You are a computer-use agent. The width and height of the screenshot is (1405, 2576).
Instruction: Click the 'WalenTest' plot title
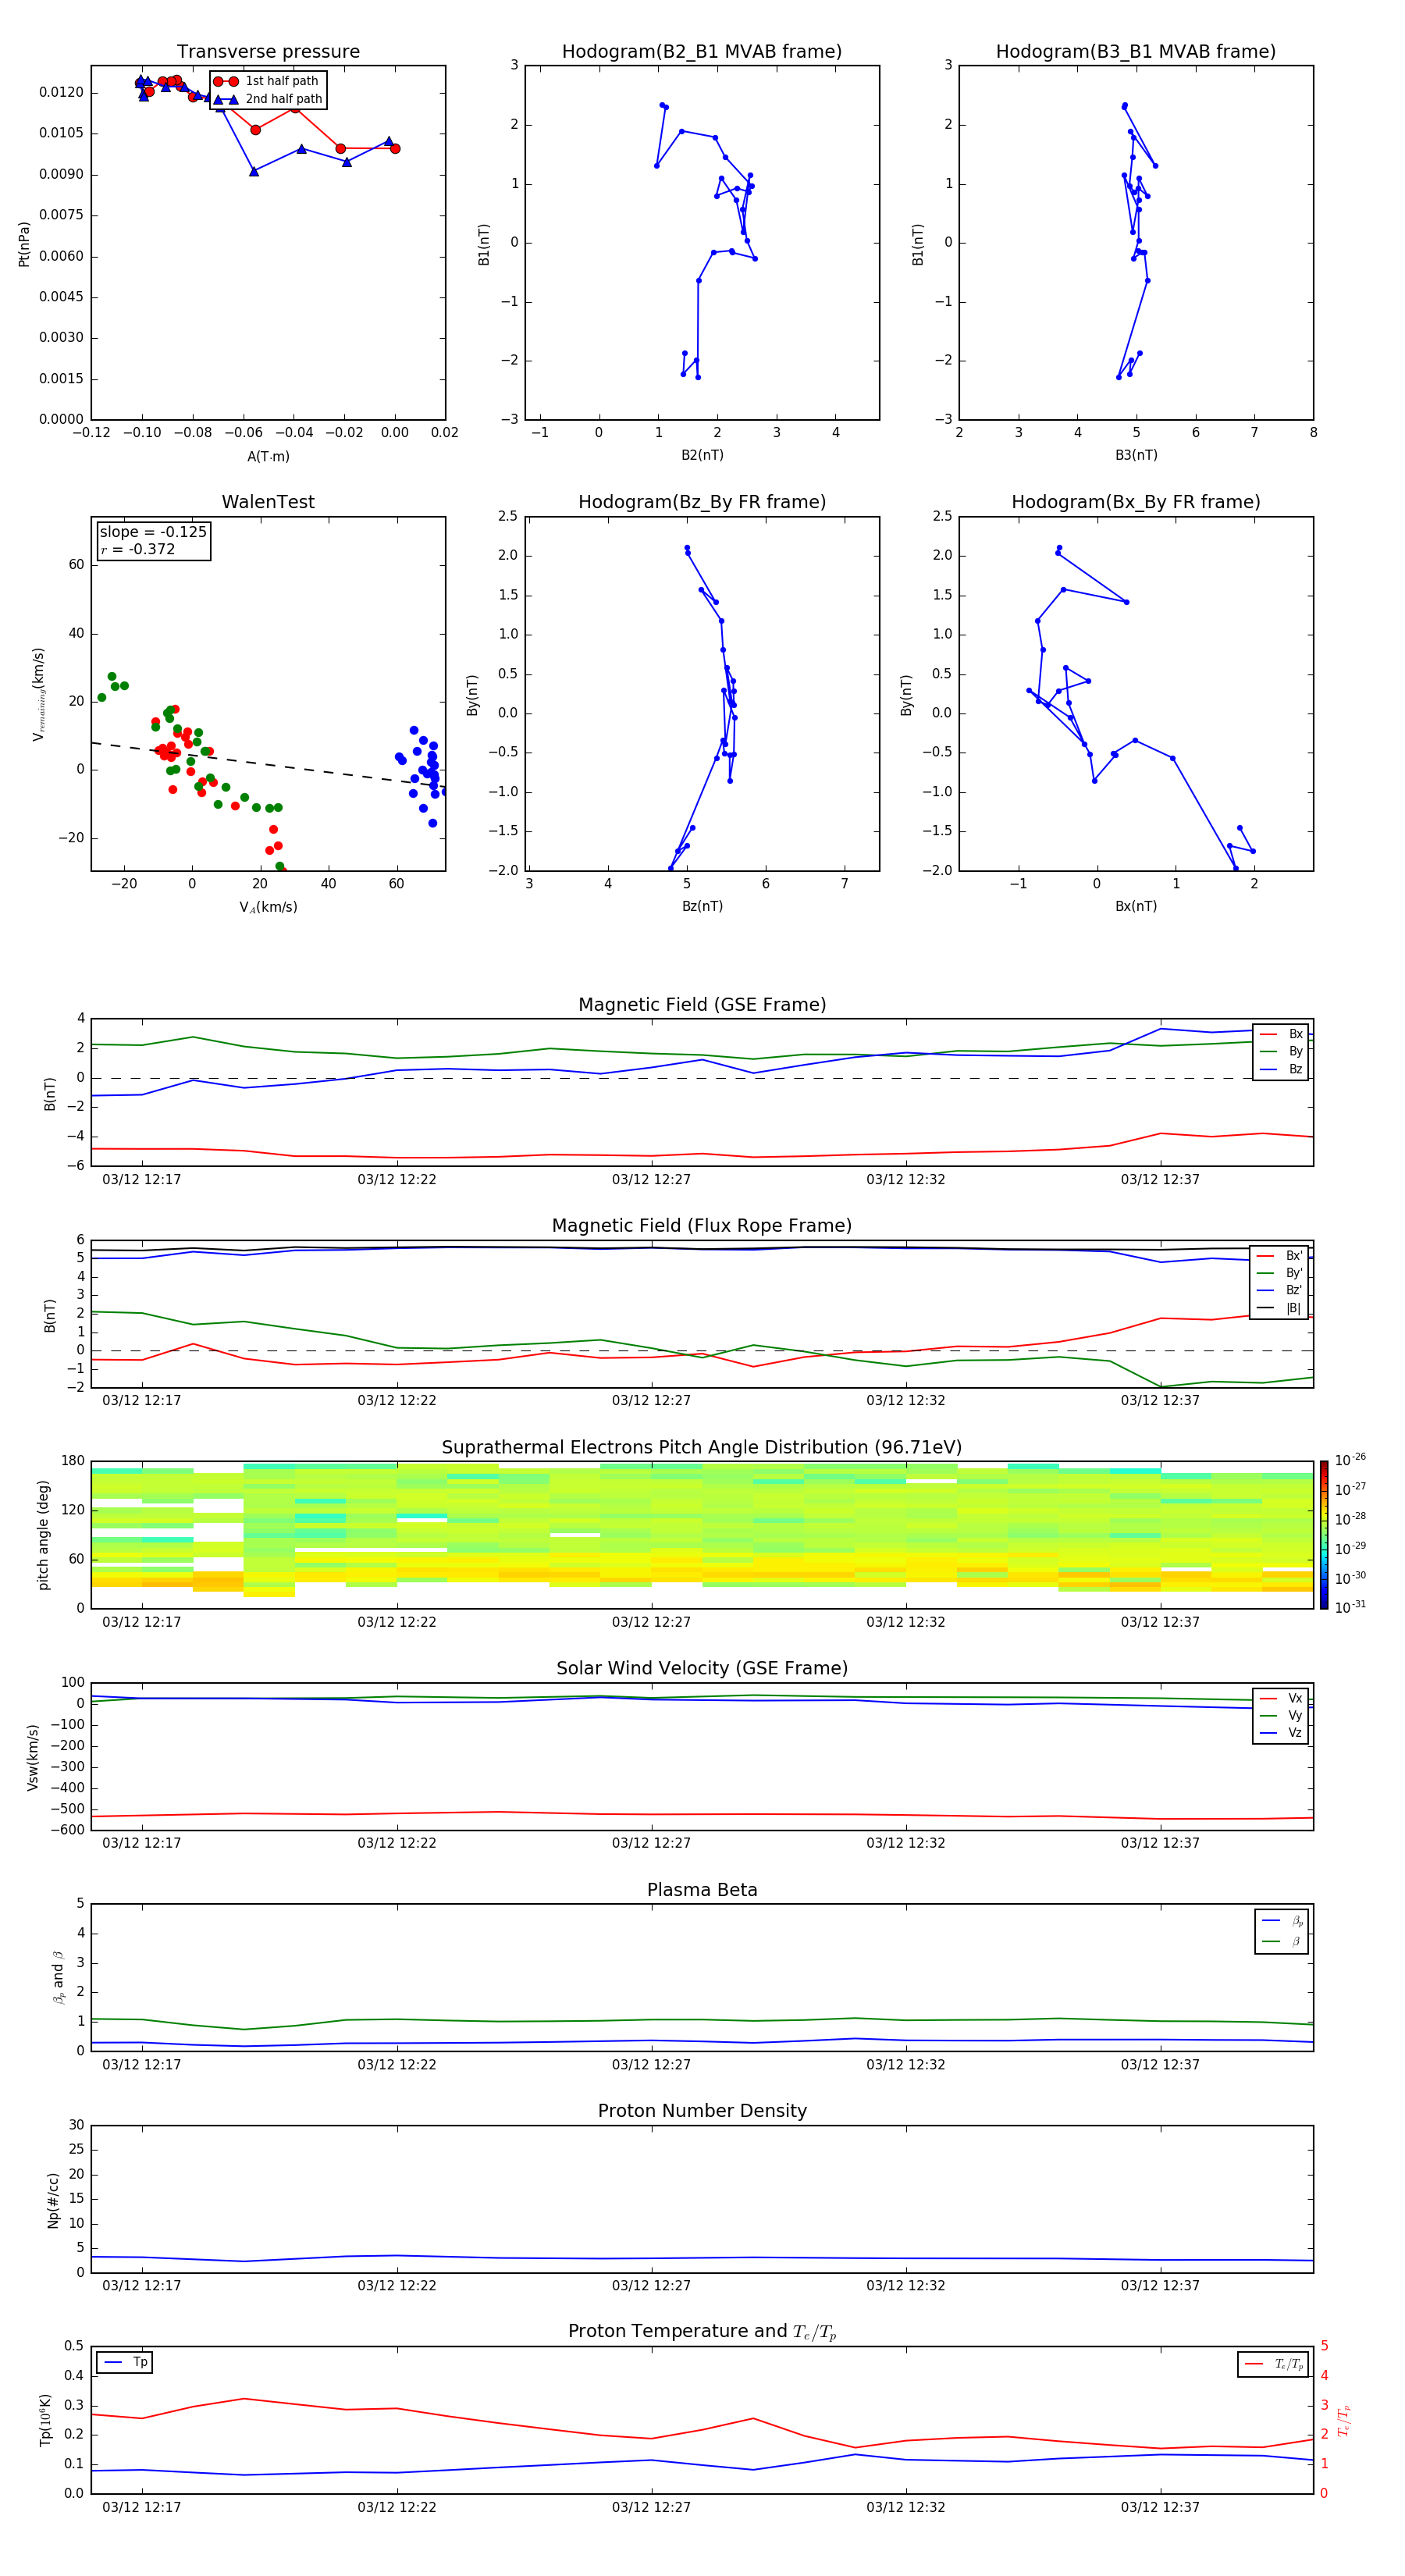(268, 502)
